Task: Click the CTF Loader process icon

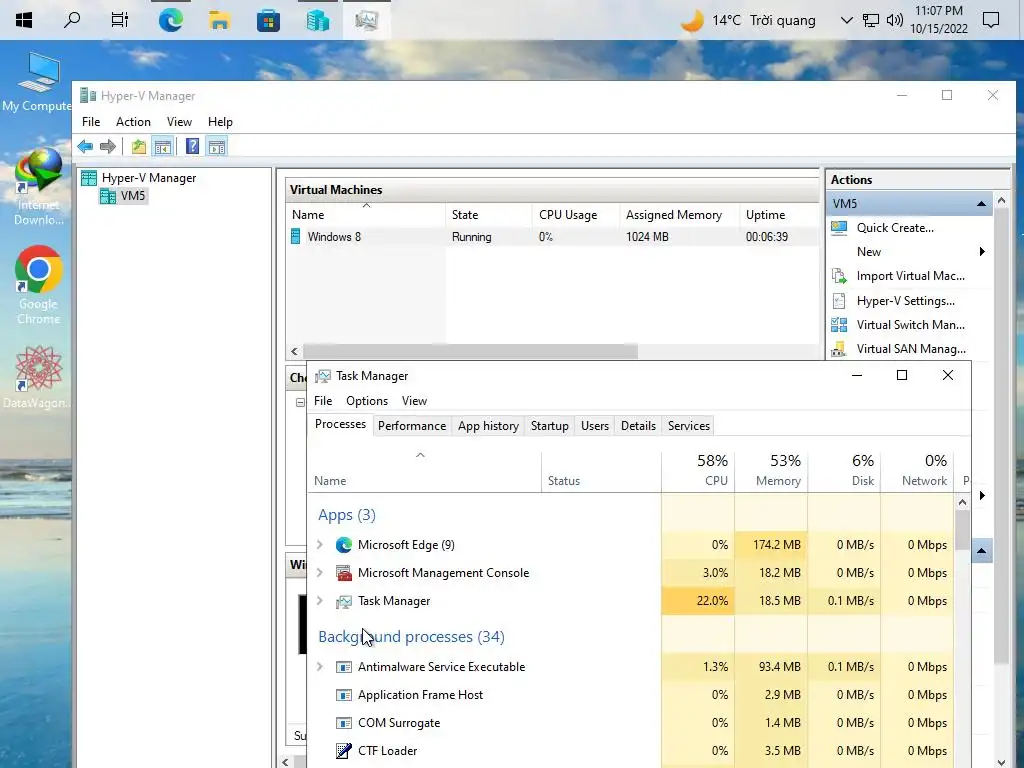Action: point(344,751)
